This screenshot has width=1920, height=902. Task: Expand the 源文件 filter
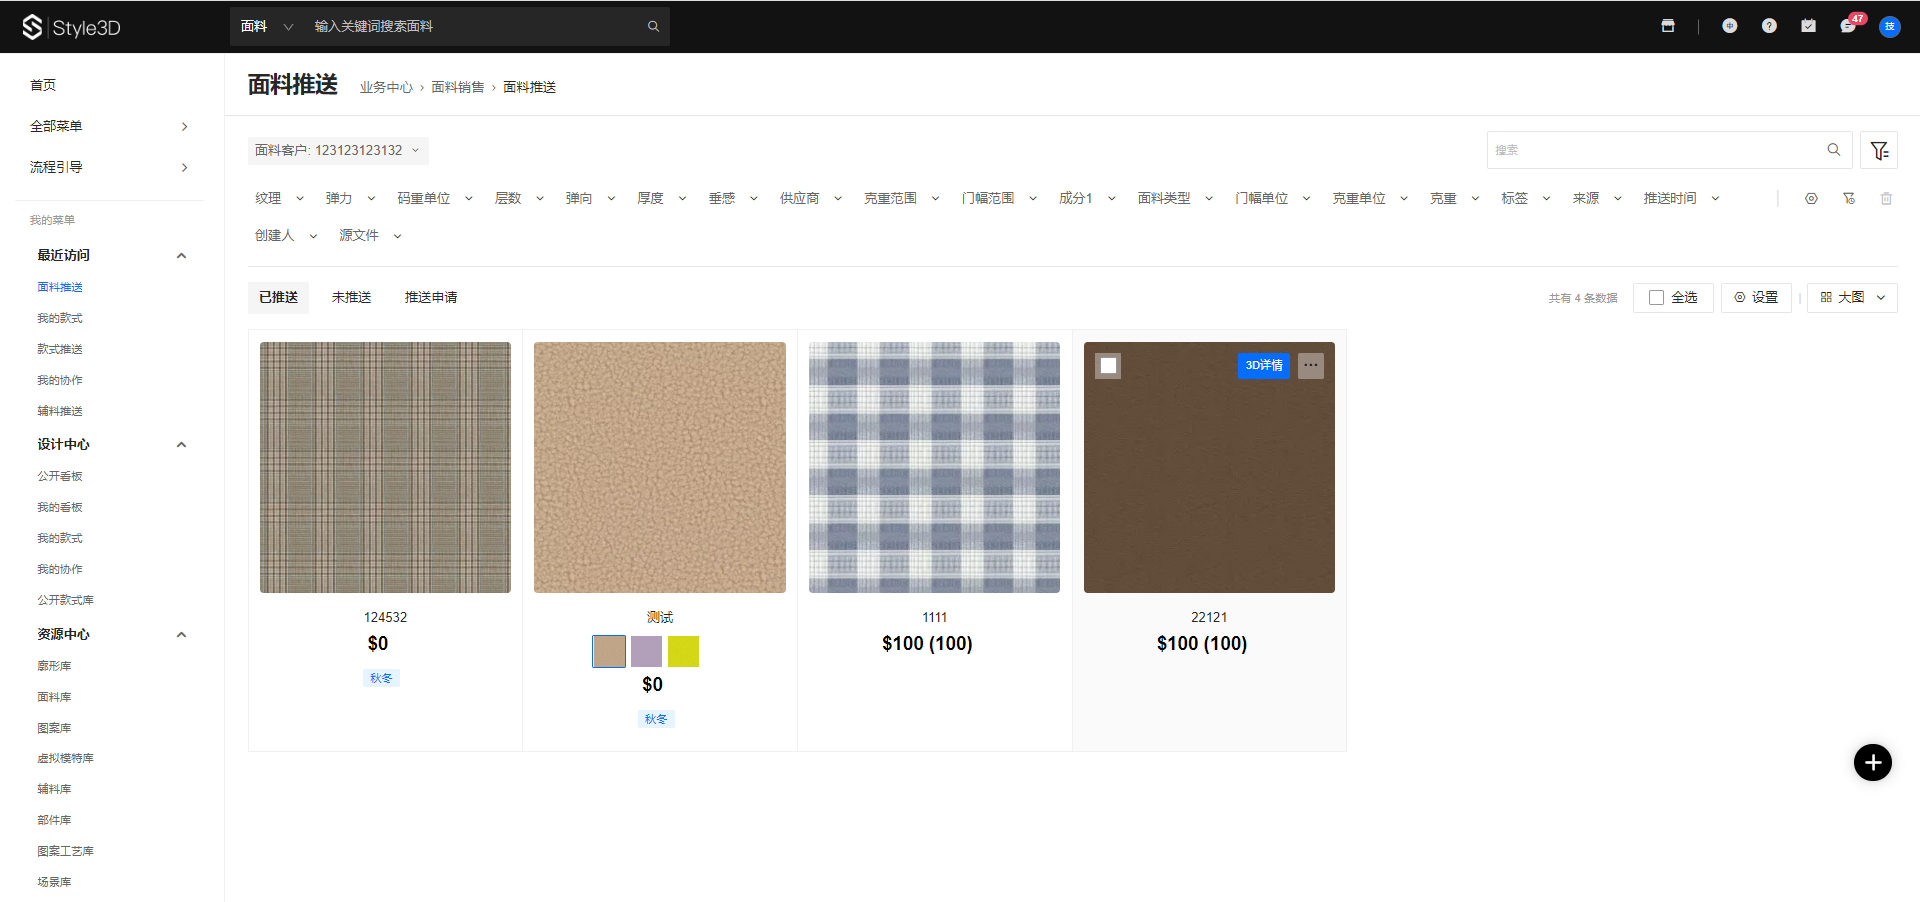point(370,236)
